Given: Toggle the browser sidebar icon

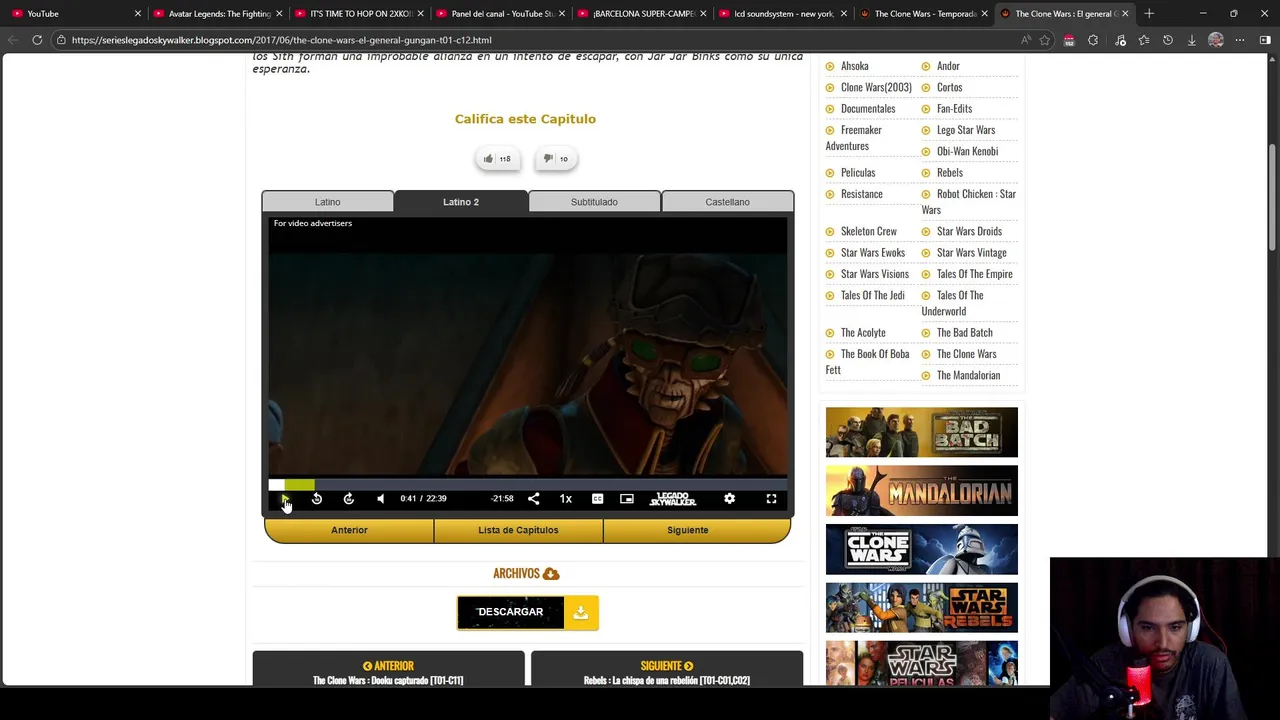Looking at the screenshot, I should pos(1265,40).
